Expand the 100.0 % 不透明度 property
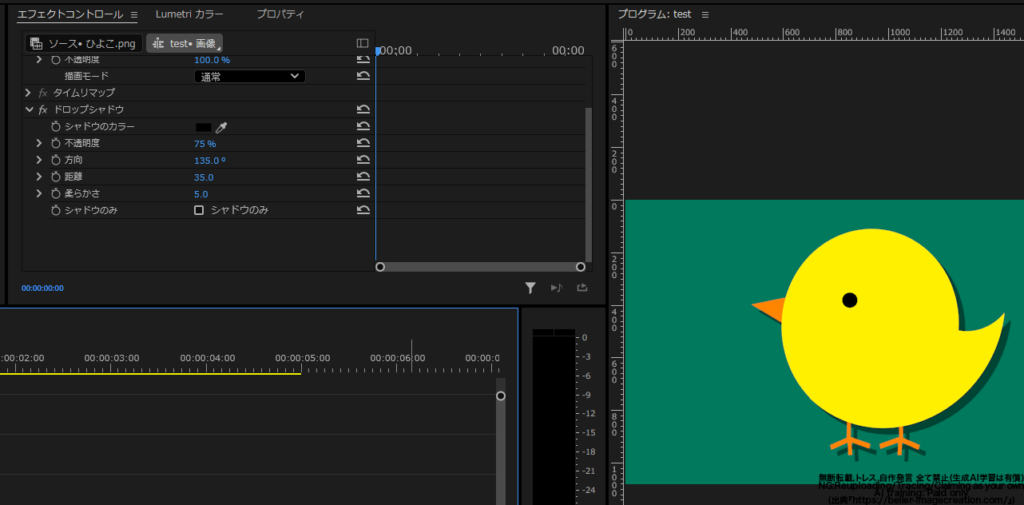The width and height of the screenshot is (1024, 505). click(39, 59)
